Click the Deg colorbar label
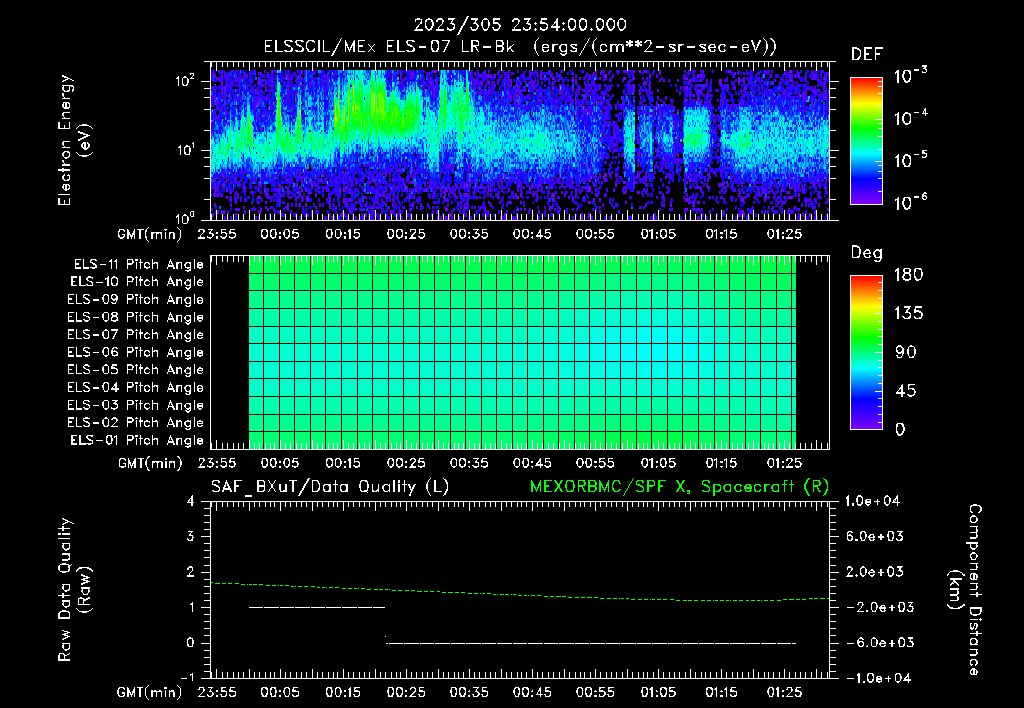This screenshot has height=708, width=1024. [867, 253]
